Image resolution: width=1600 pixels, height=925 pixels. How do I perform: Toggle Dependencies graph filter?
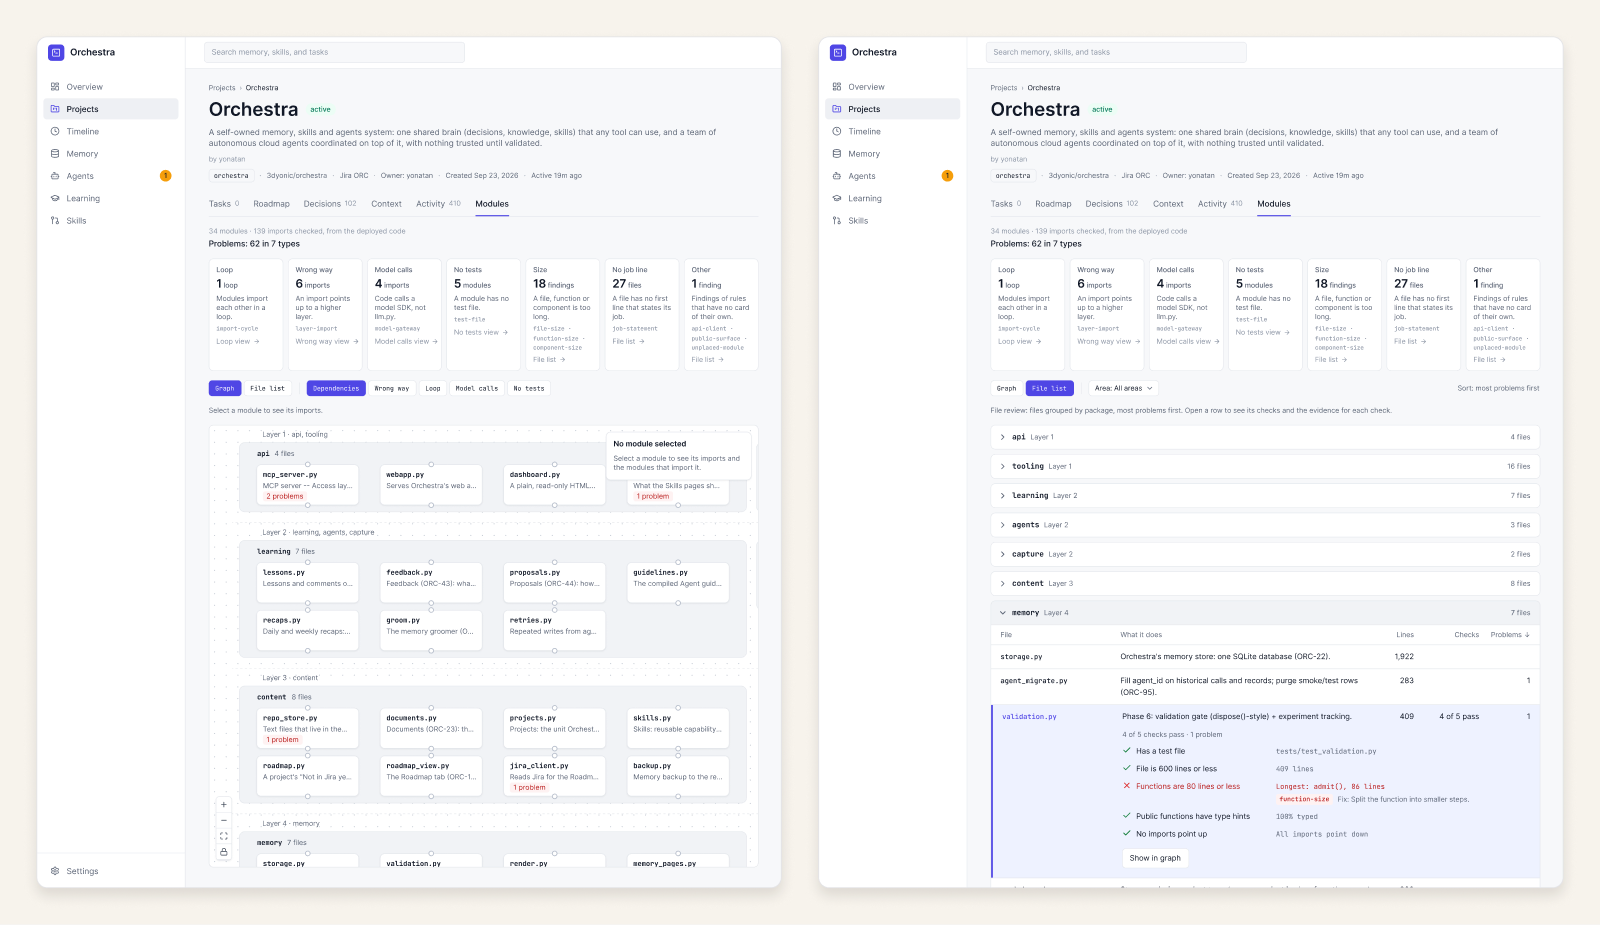pos(336,388)
